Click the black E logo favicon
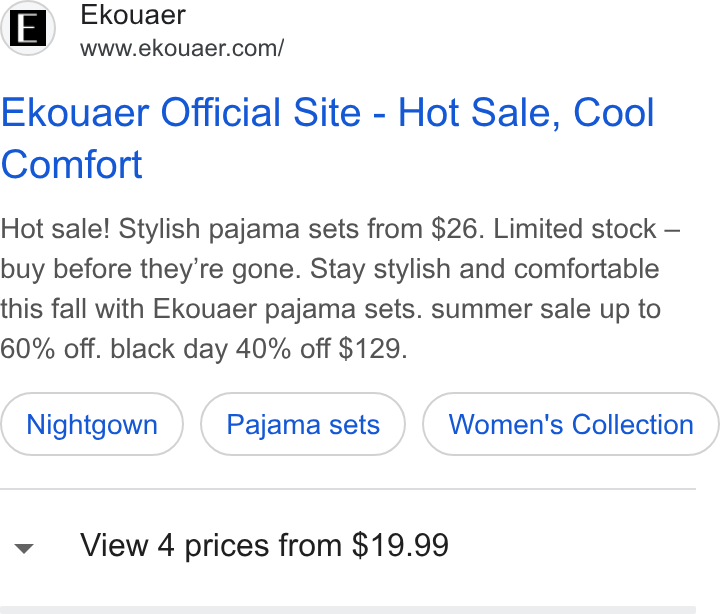 28,28
